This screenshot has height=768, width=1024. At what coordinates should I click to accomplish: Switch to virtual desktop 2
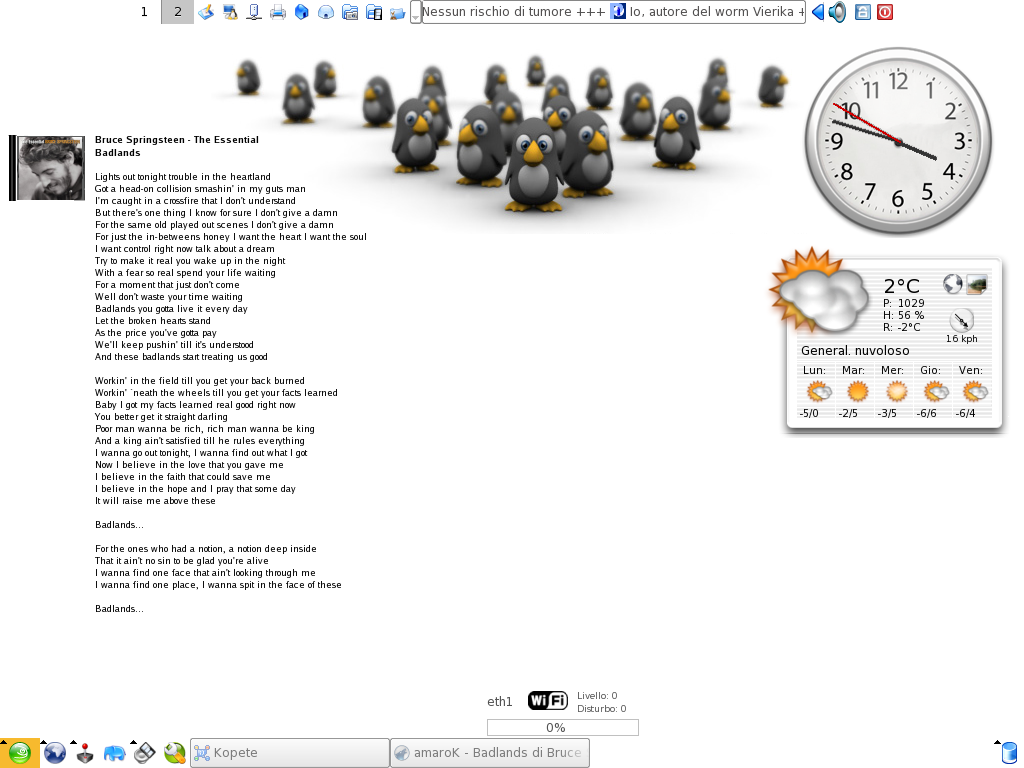pyautogui.click(x=178, y=12)
